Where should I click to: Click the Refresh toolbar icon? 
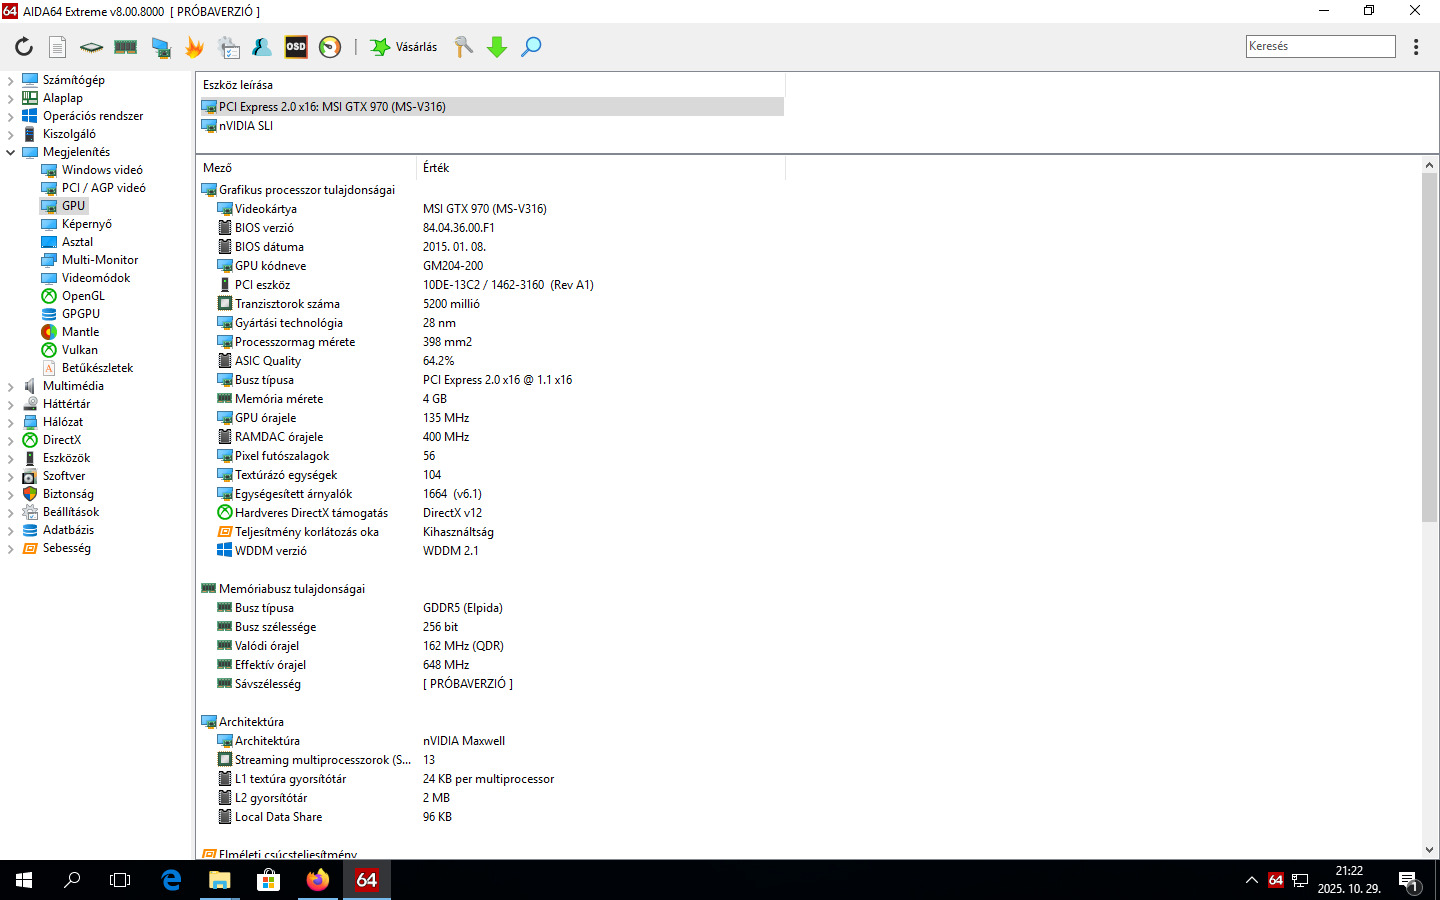click(x=24, y=47)
